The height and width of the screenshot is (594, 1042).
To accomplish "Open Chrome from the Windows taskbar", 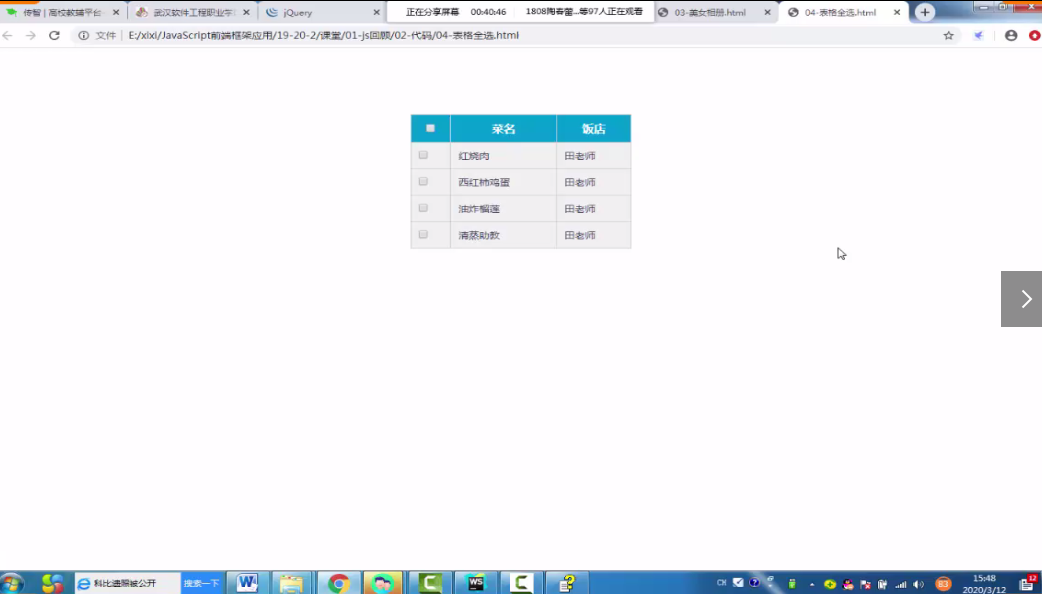I will pos(339,583).
